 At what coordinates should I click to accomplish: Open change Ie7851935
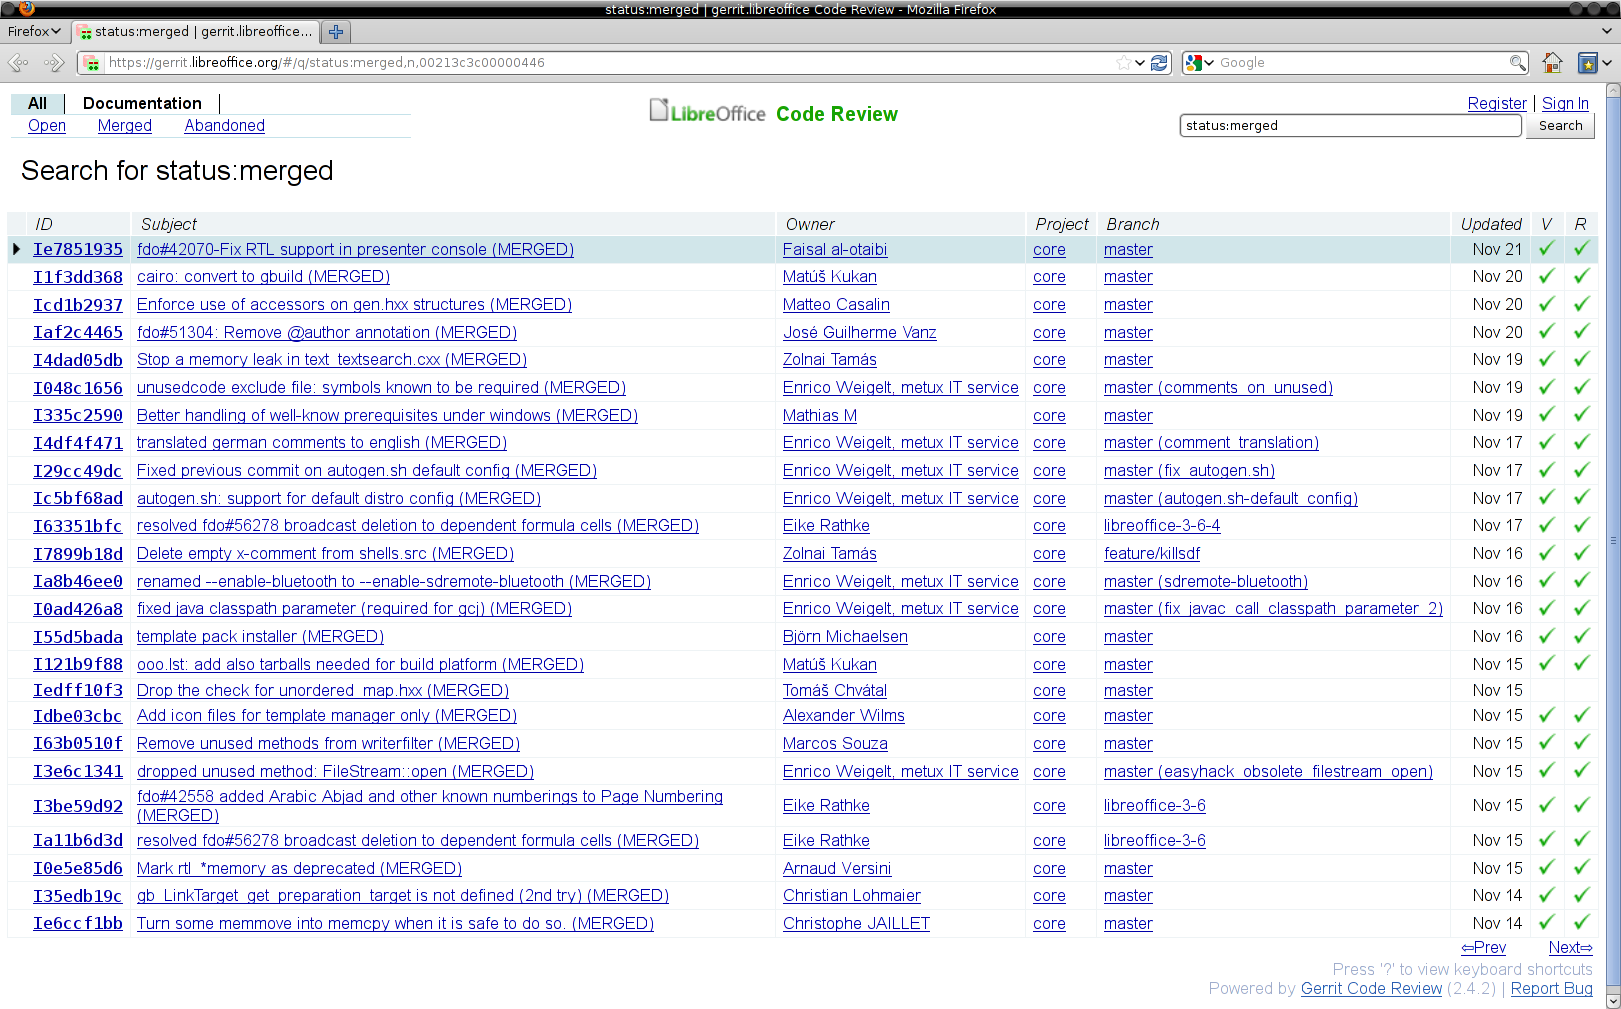click(78, 249)
